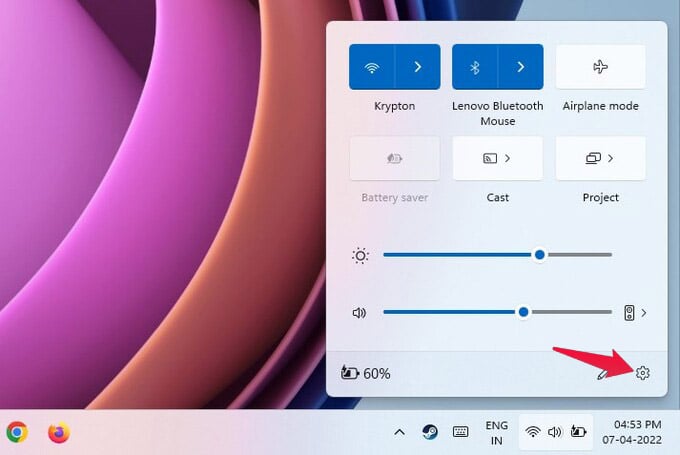Toggle Battery saver tile
The width and height of the screenshot is (680, 455).
(x=395, y=158)
